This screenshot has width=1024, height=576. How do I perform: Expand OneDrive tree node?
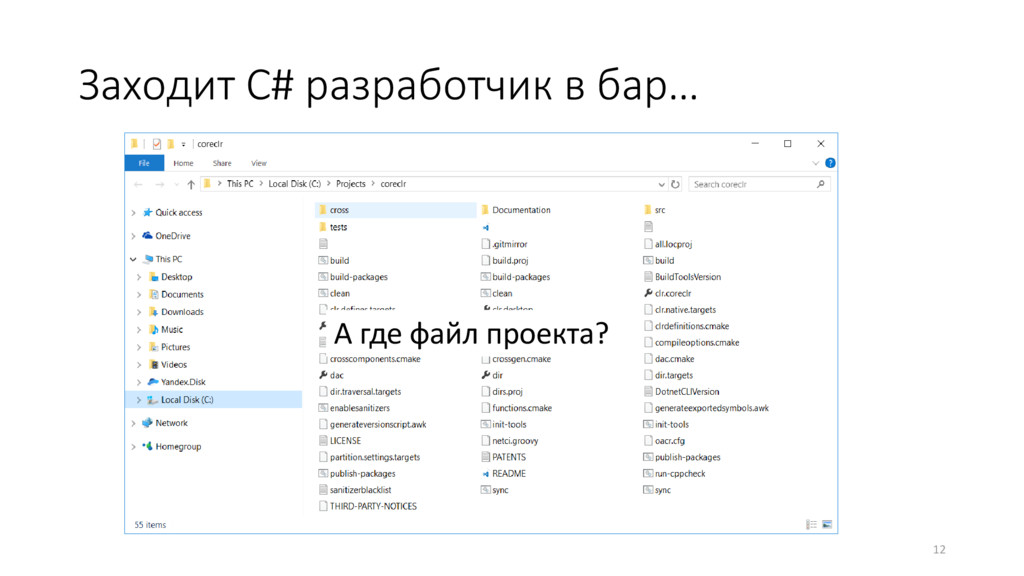tap(133, 236)
